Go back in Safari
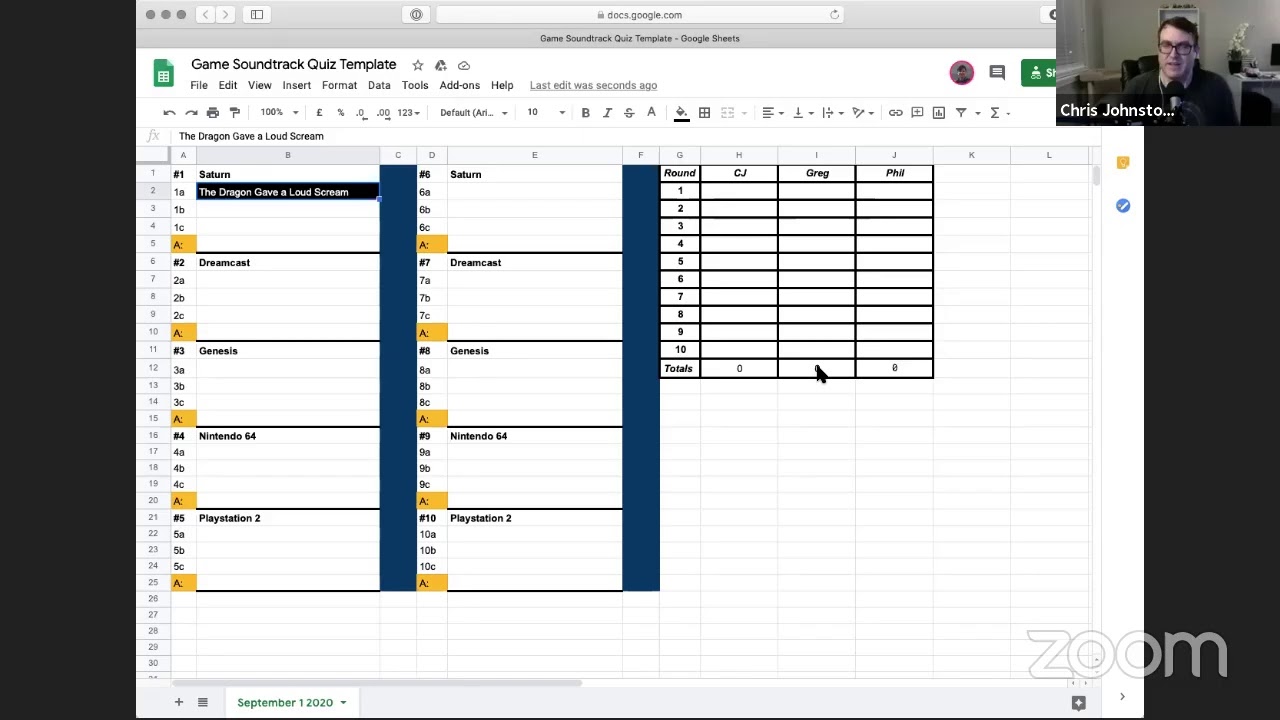 pos(205,15)
